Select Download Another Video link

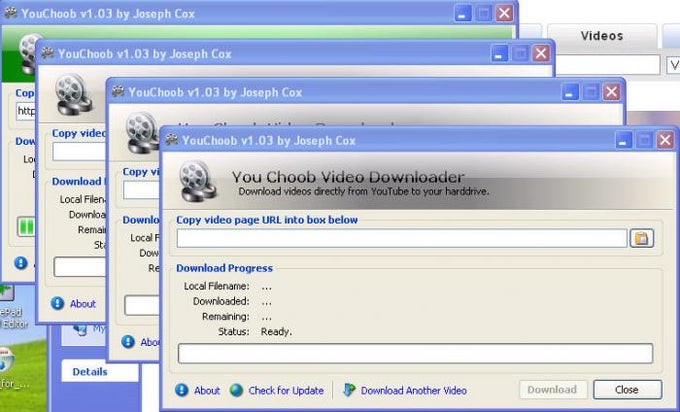(414, 390)
